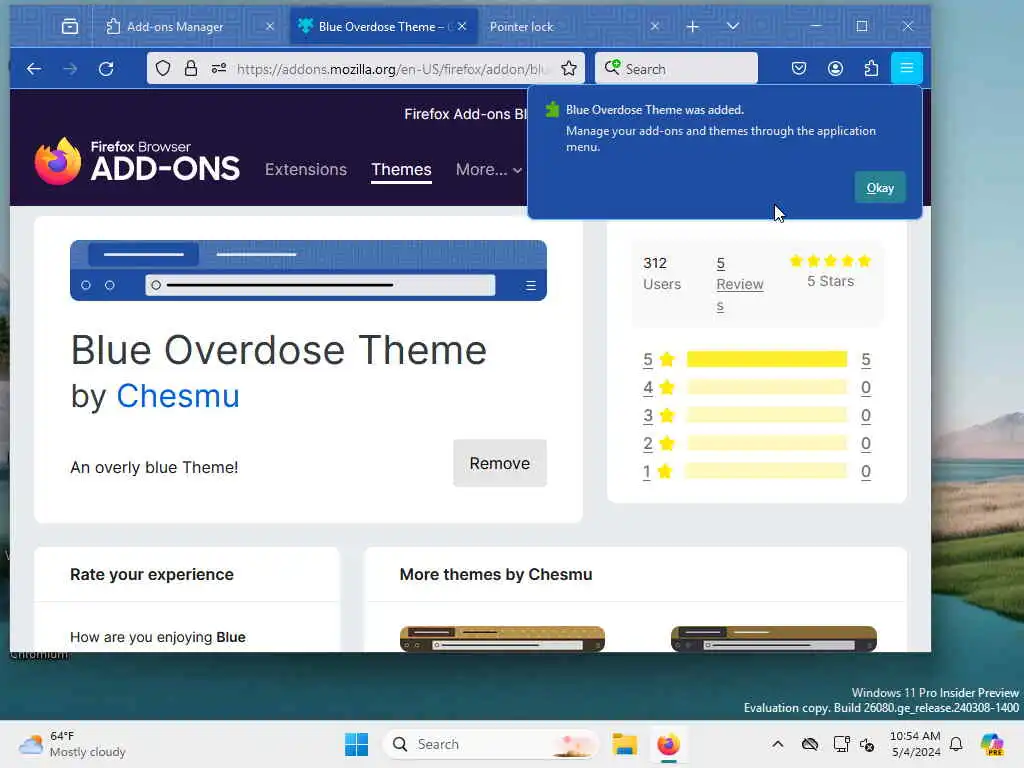Reload the current page
Image resolution: width=1024 pixels, height=768 pixels.
[106, 69]
